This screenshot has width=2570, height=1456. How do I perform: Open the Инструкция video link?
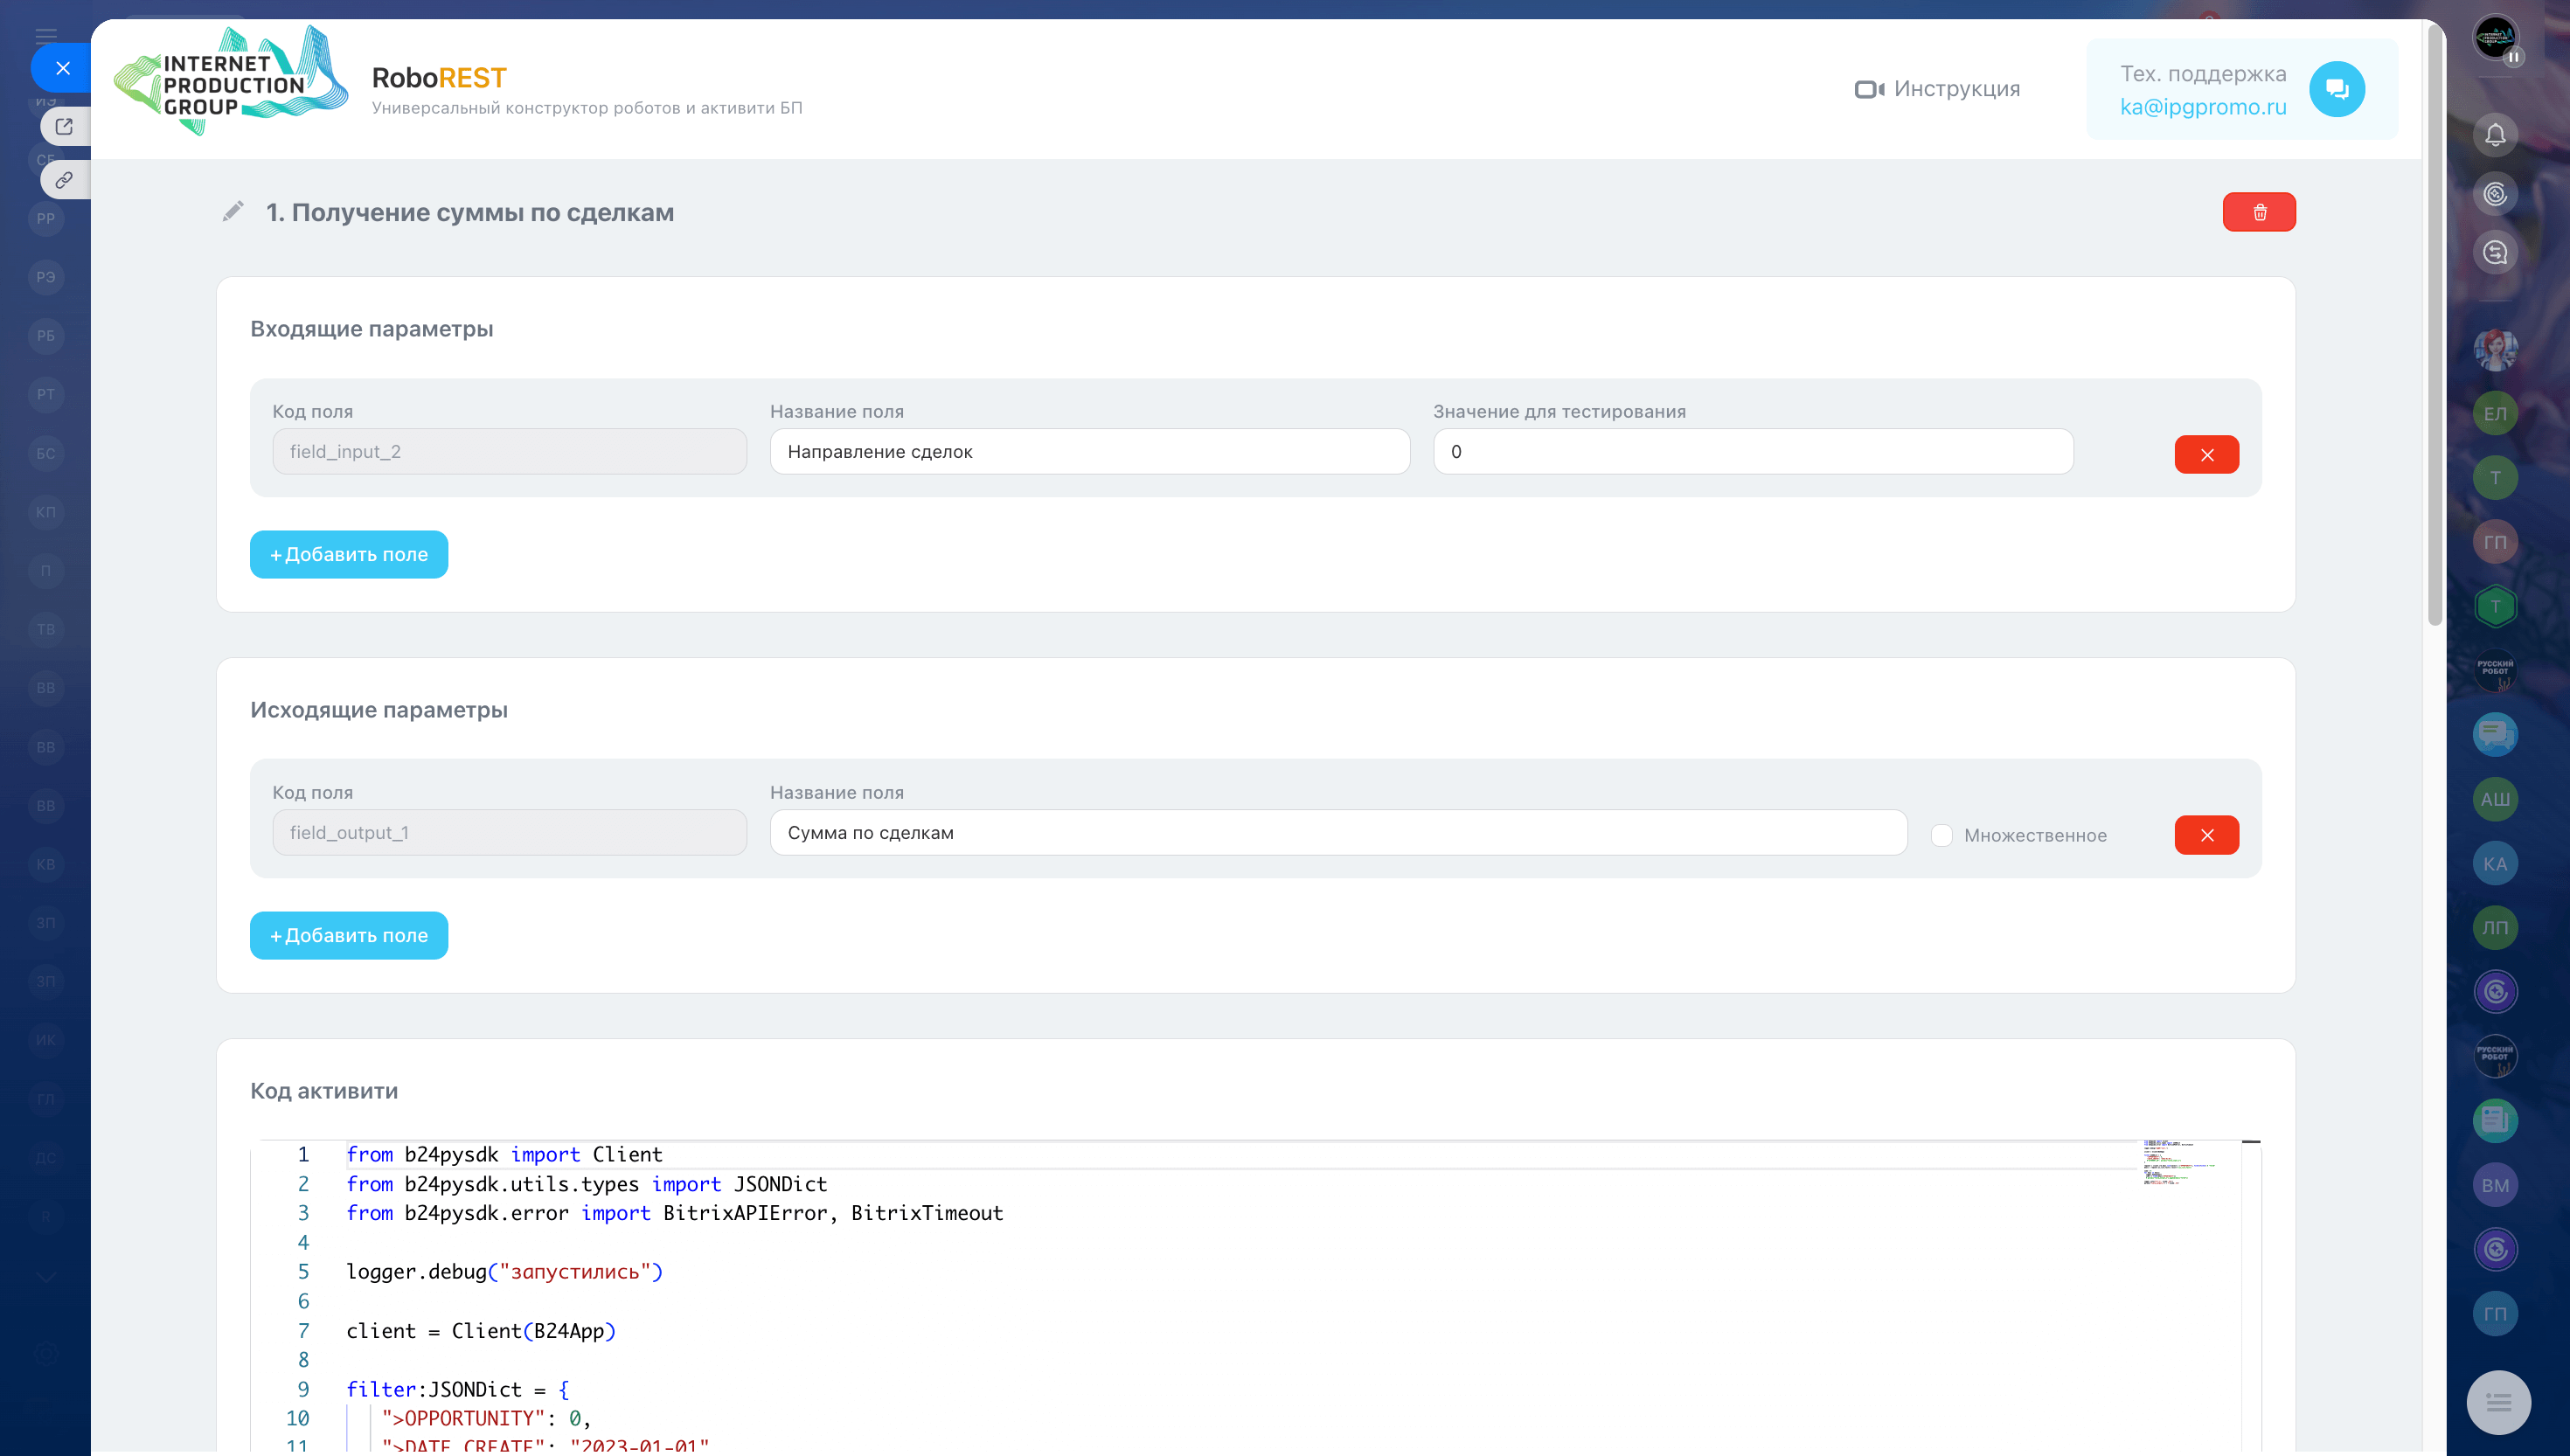pos(1937,89)
